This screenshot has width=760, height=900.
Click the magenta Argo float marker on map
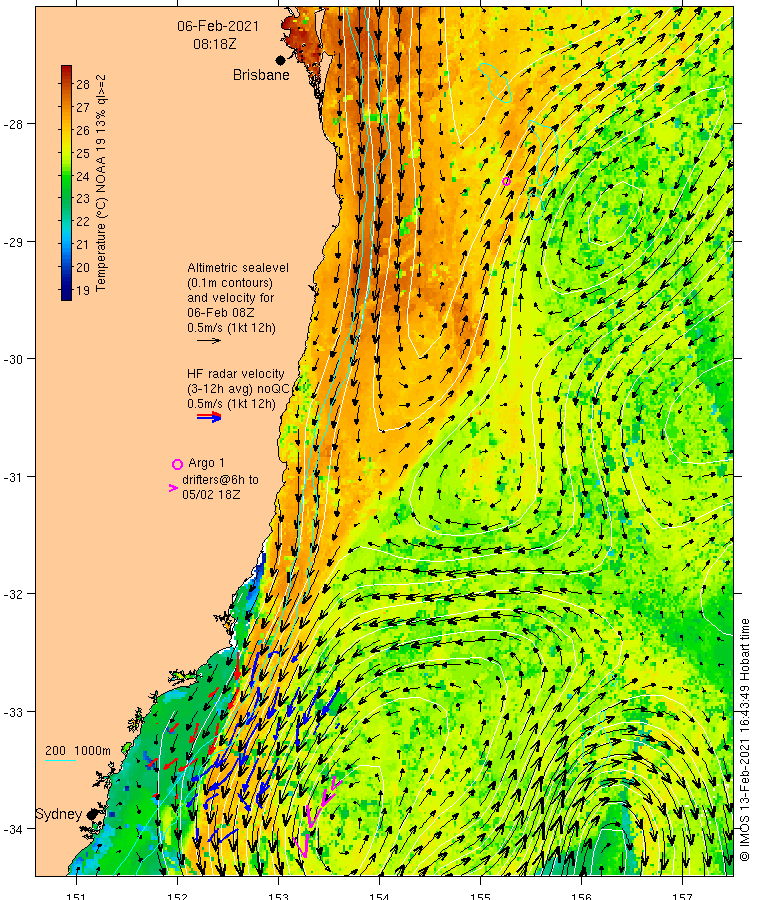(x=506, y=181)
